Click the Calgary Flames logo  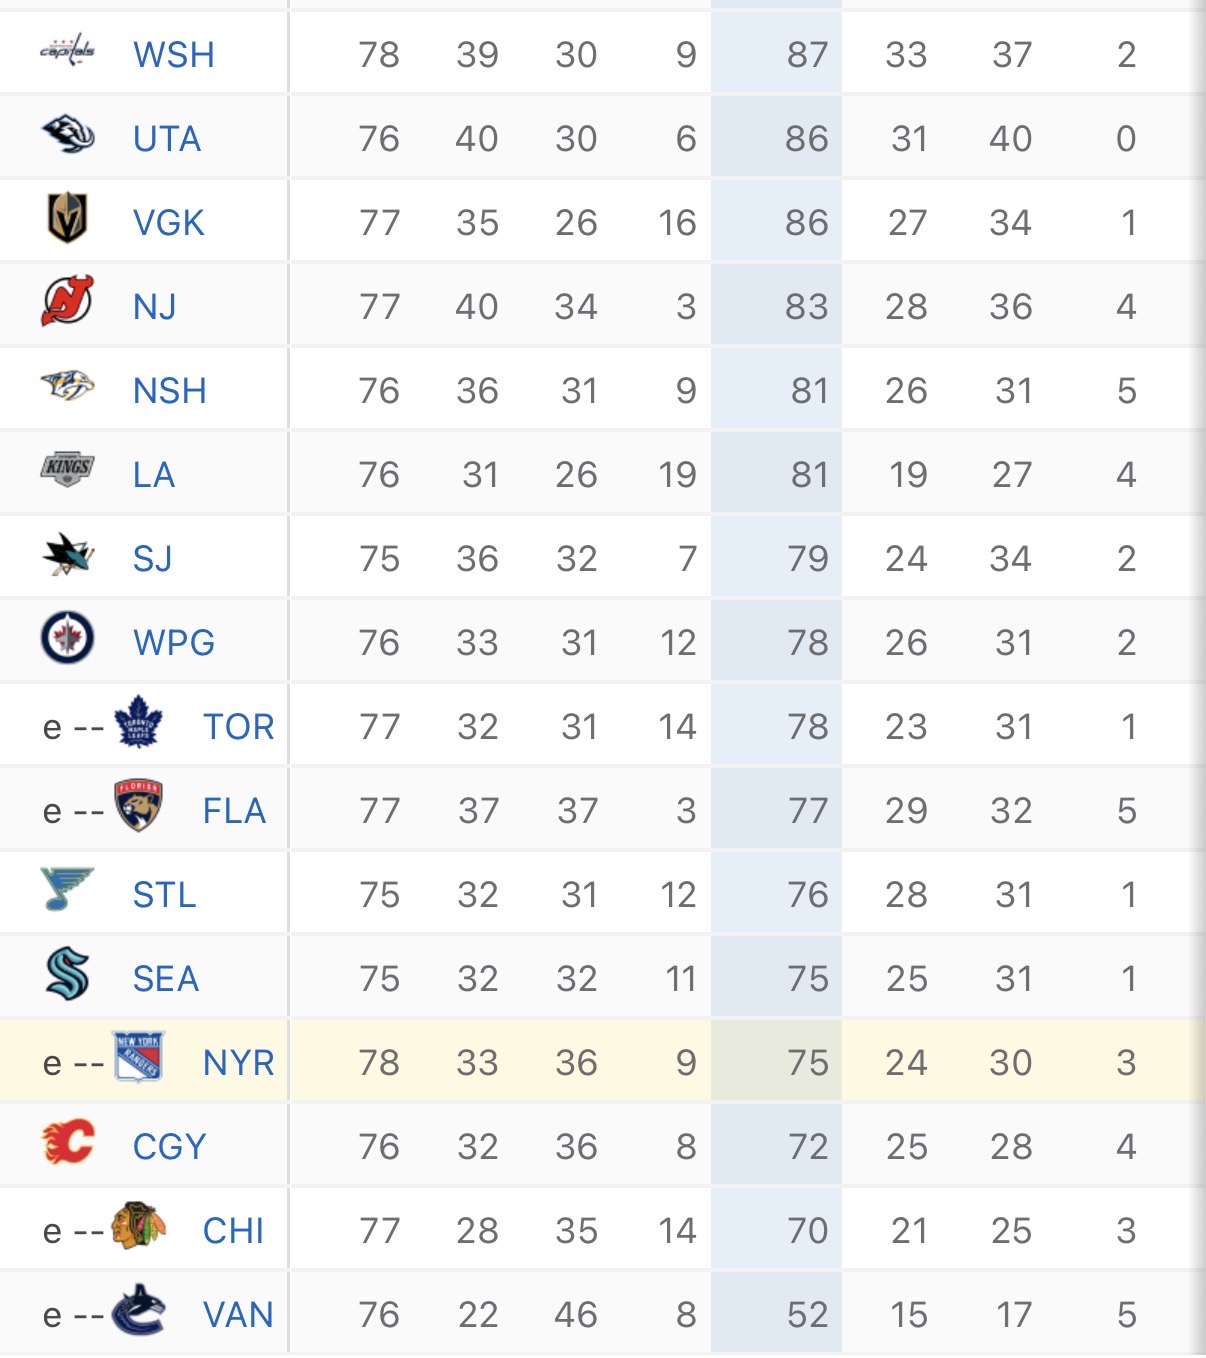67,1142
